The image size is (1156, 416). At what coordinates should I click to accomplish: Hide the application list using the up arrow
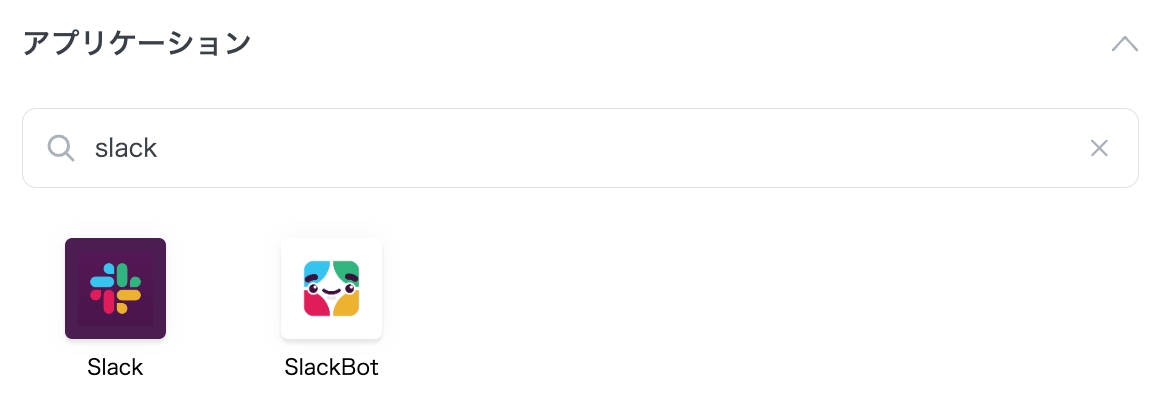click(1125, 44)
